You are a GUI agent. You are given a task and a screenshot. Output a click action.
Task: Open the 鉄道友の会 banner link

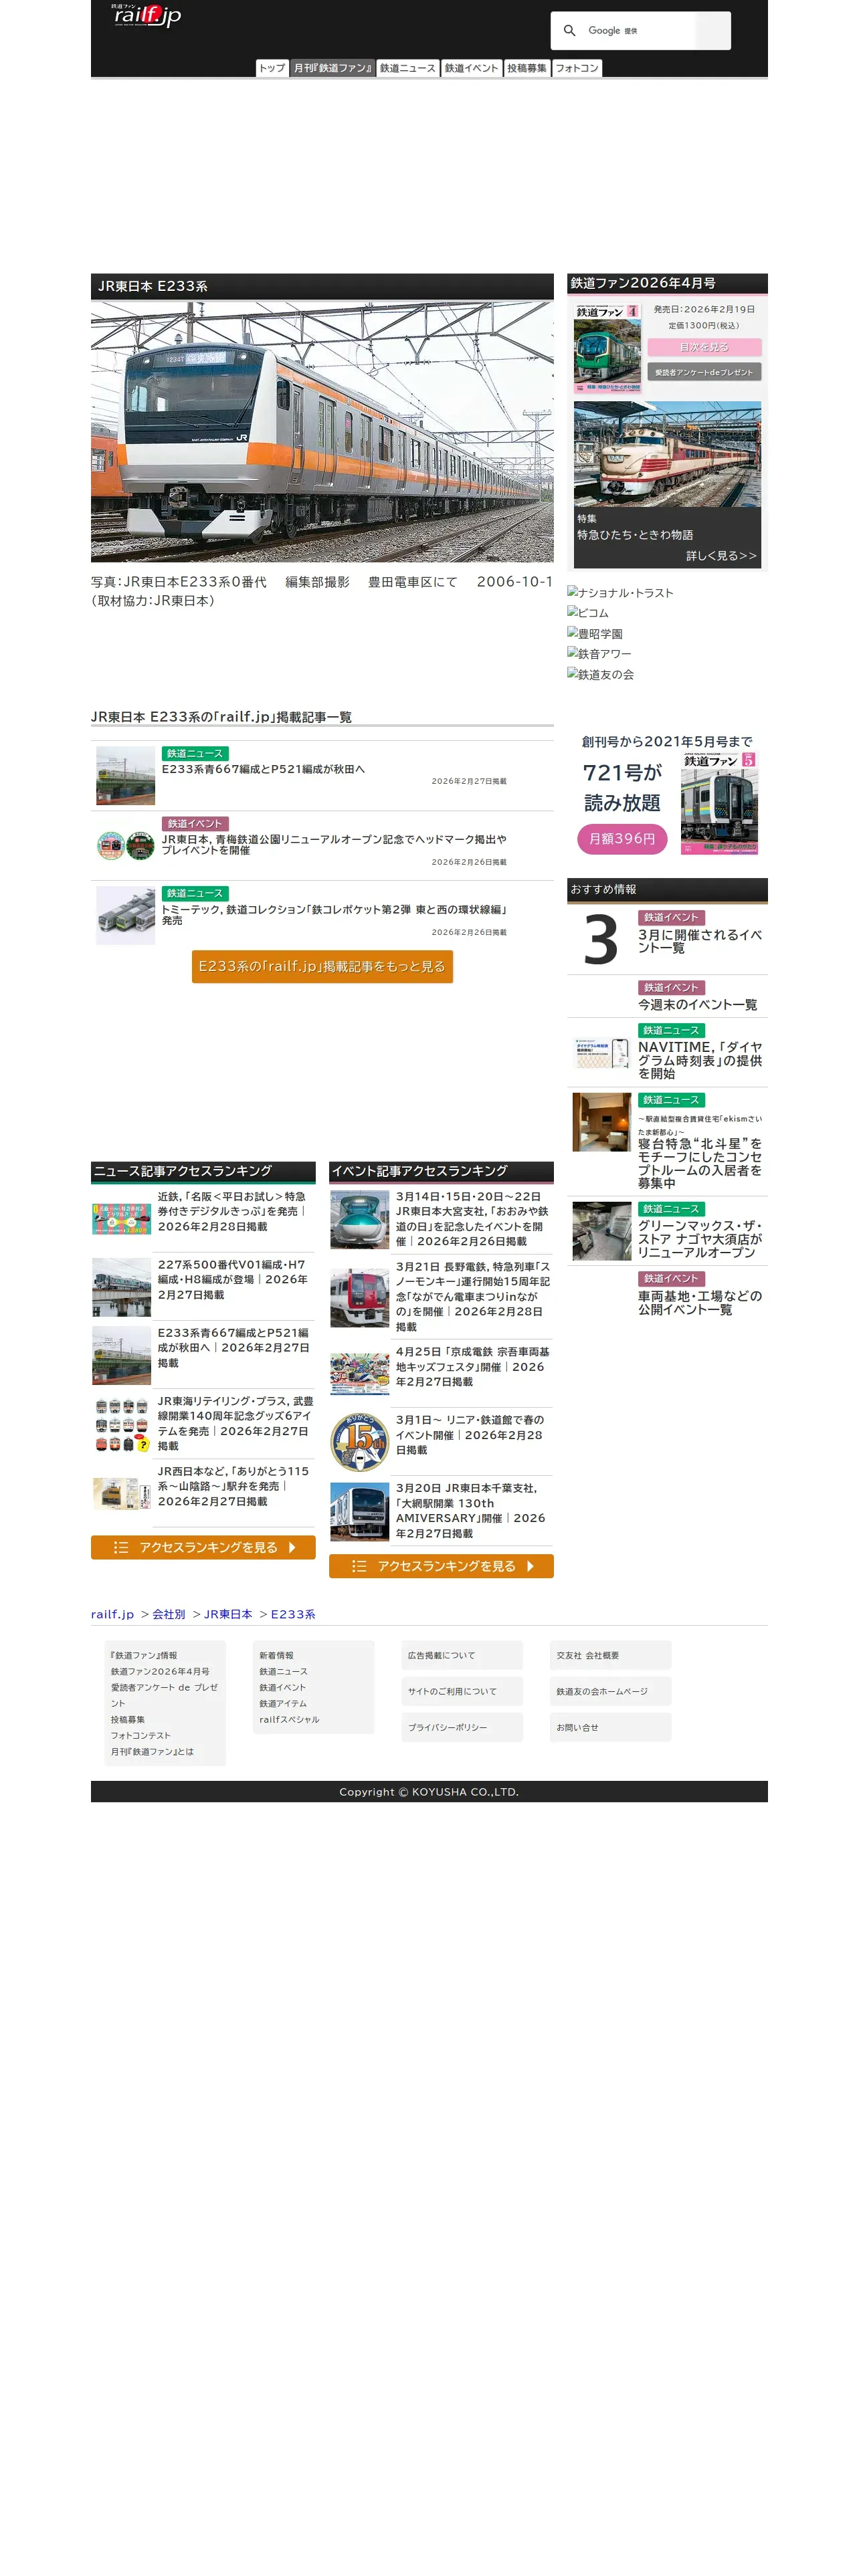point(600,674)
